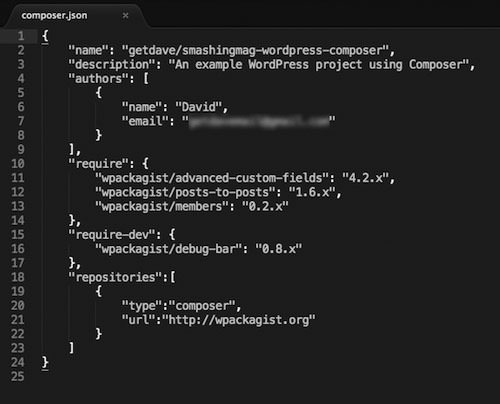Click line number 1 in gutter
Screen dimensions: 500x404
click(x=21, y=36)
